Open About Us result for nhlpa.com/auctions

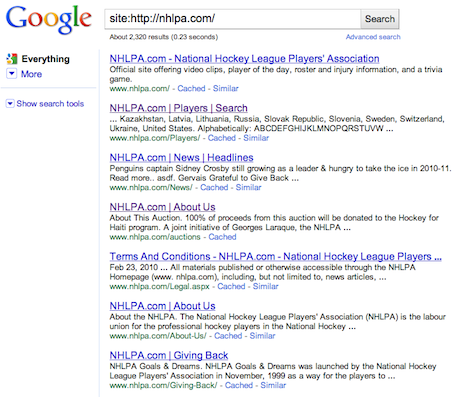(162, 207)
